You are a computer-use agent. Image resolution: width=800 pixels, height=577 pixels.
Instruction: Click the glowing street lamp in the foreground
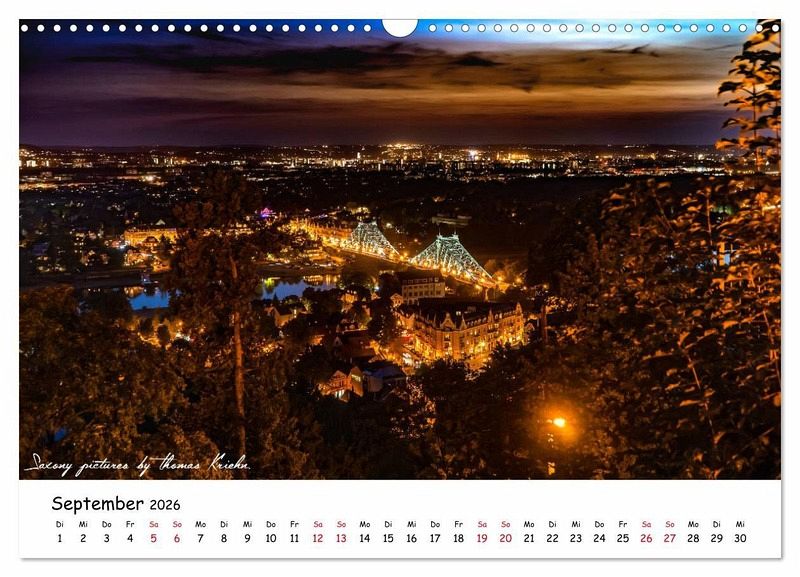pos(559,422)
